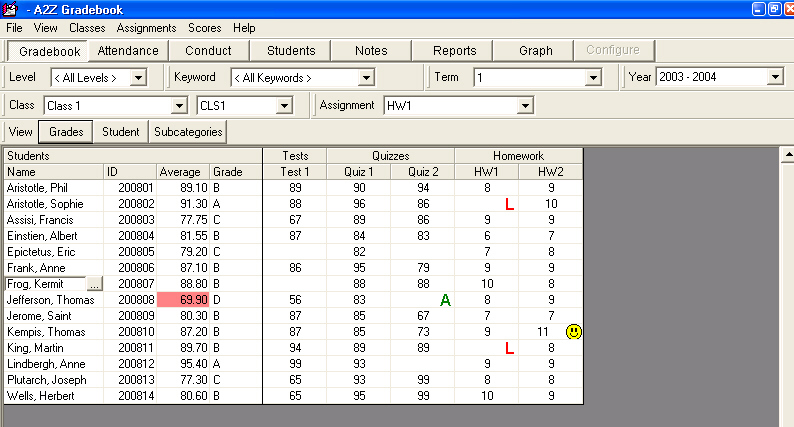
Task: Open the Assignments menu
Action: (146, 28)
